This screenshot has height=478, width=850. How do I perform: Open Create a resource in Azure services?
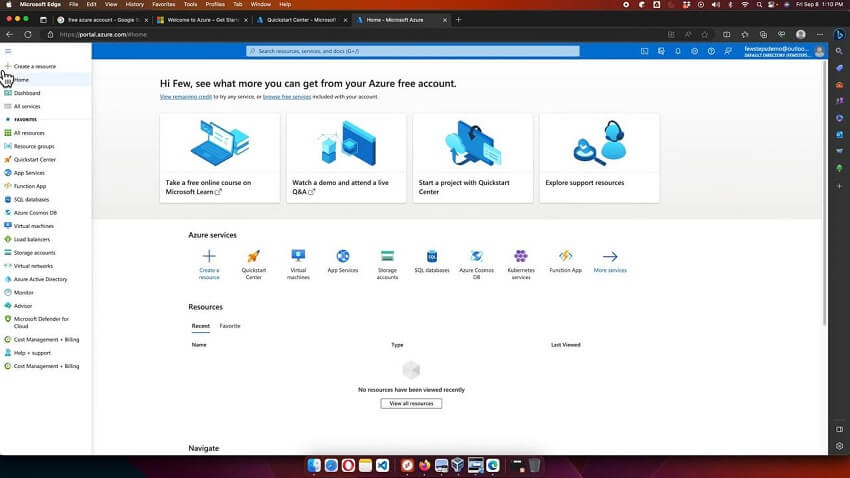click(209, 264)
